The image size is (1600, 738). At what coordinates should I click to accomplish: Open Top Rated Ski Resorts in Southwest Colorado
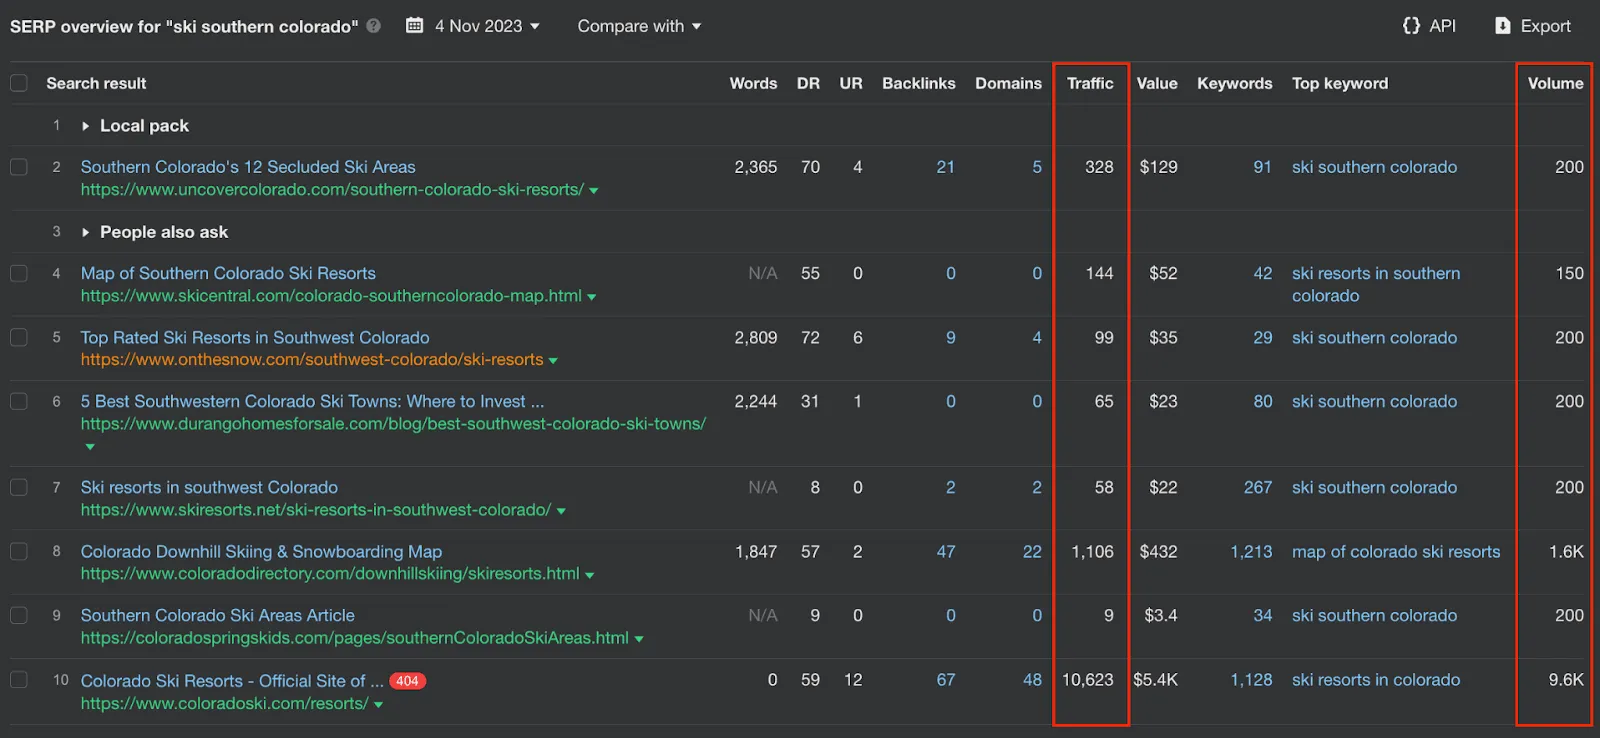pyautogui.click(x=255, y=338)
